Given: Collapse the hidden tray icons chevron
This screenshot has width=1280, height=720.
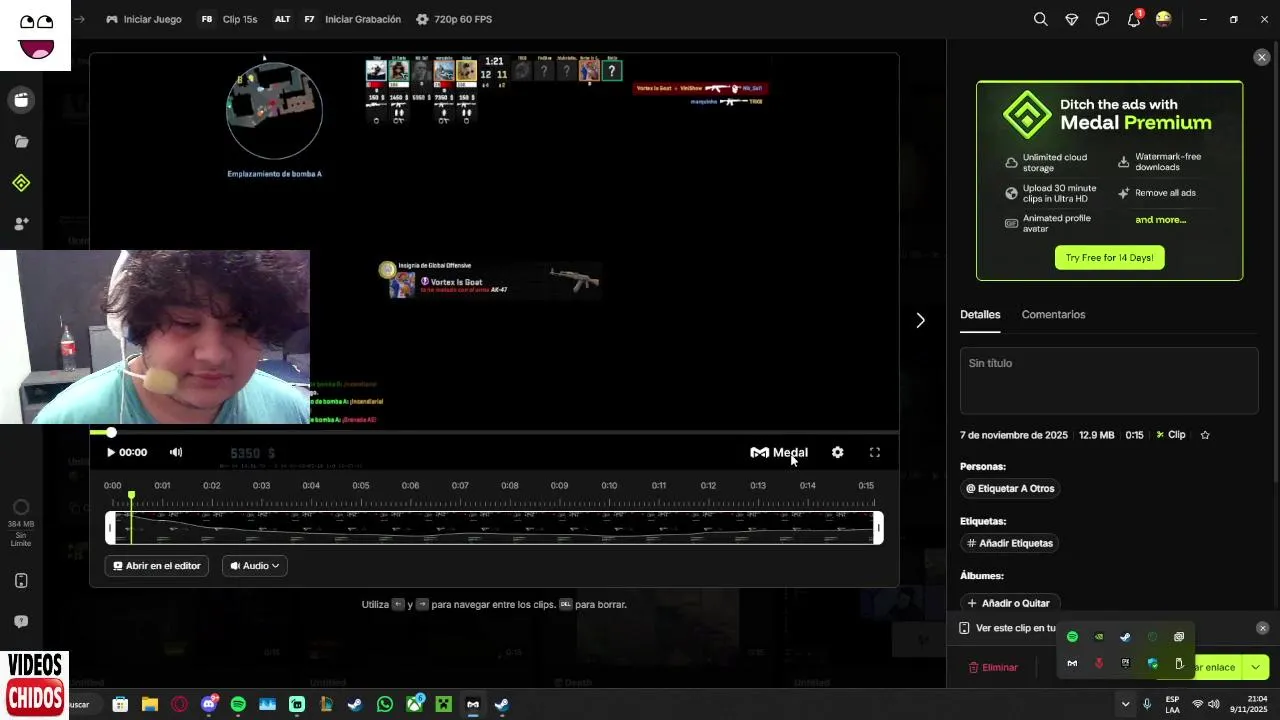Looking at the screenshot, I should point(1125,704).
